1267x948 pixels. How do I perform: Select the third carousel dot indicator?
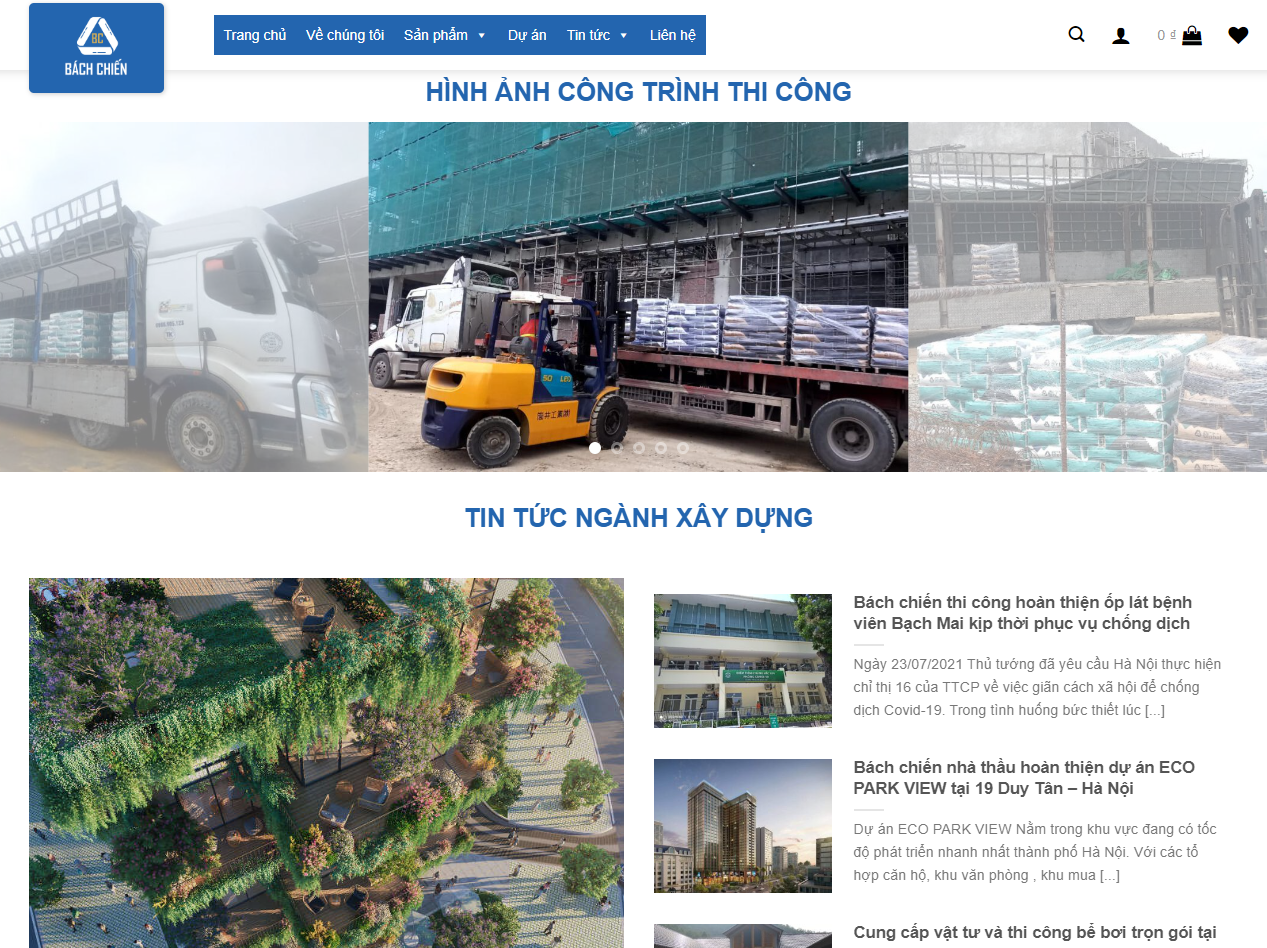[x=639, y=448]
